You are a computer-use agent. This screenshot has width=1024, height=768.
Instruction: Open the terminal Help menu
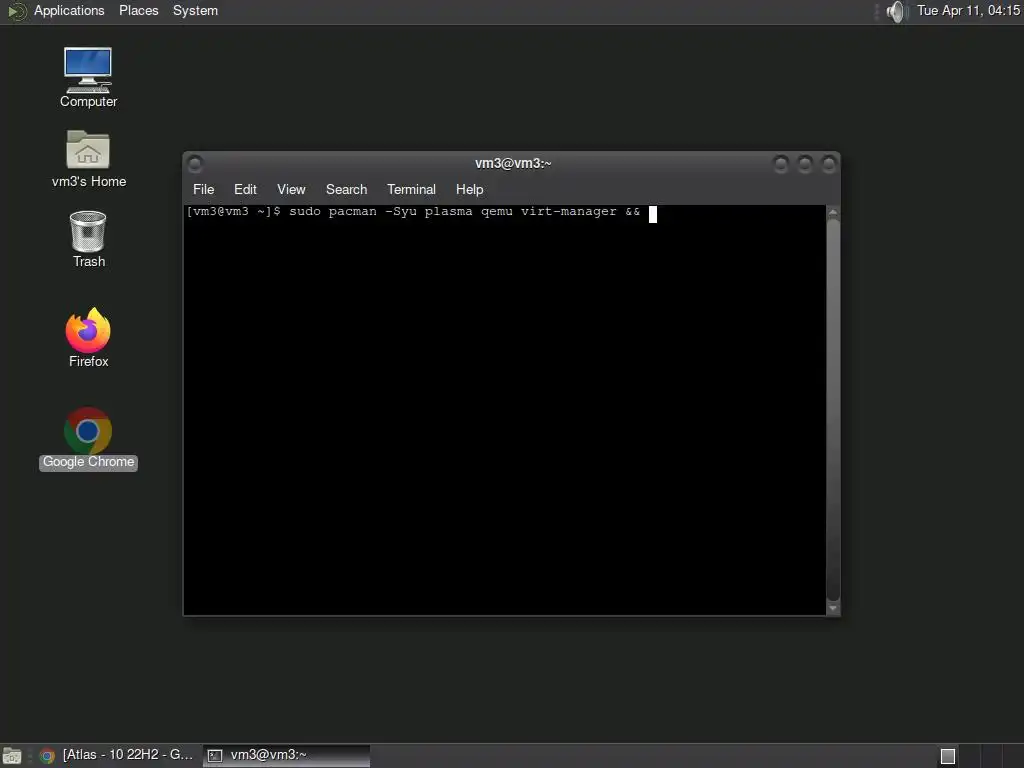(469, 189)
